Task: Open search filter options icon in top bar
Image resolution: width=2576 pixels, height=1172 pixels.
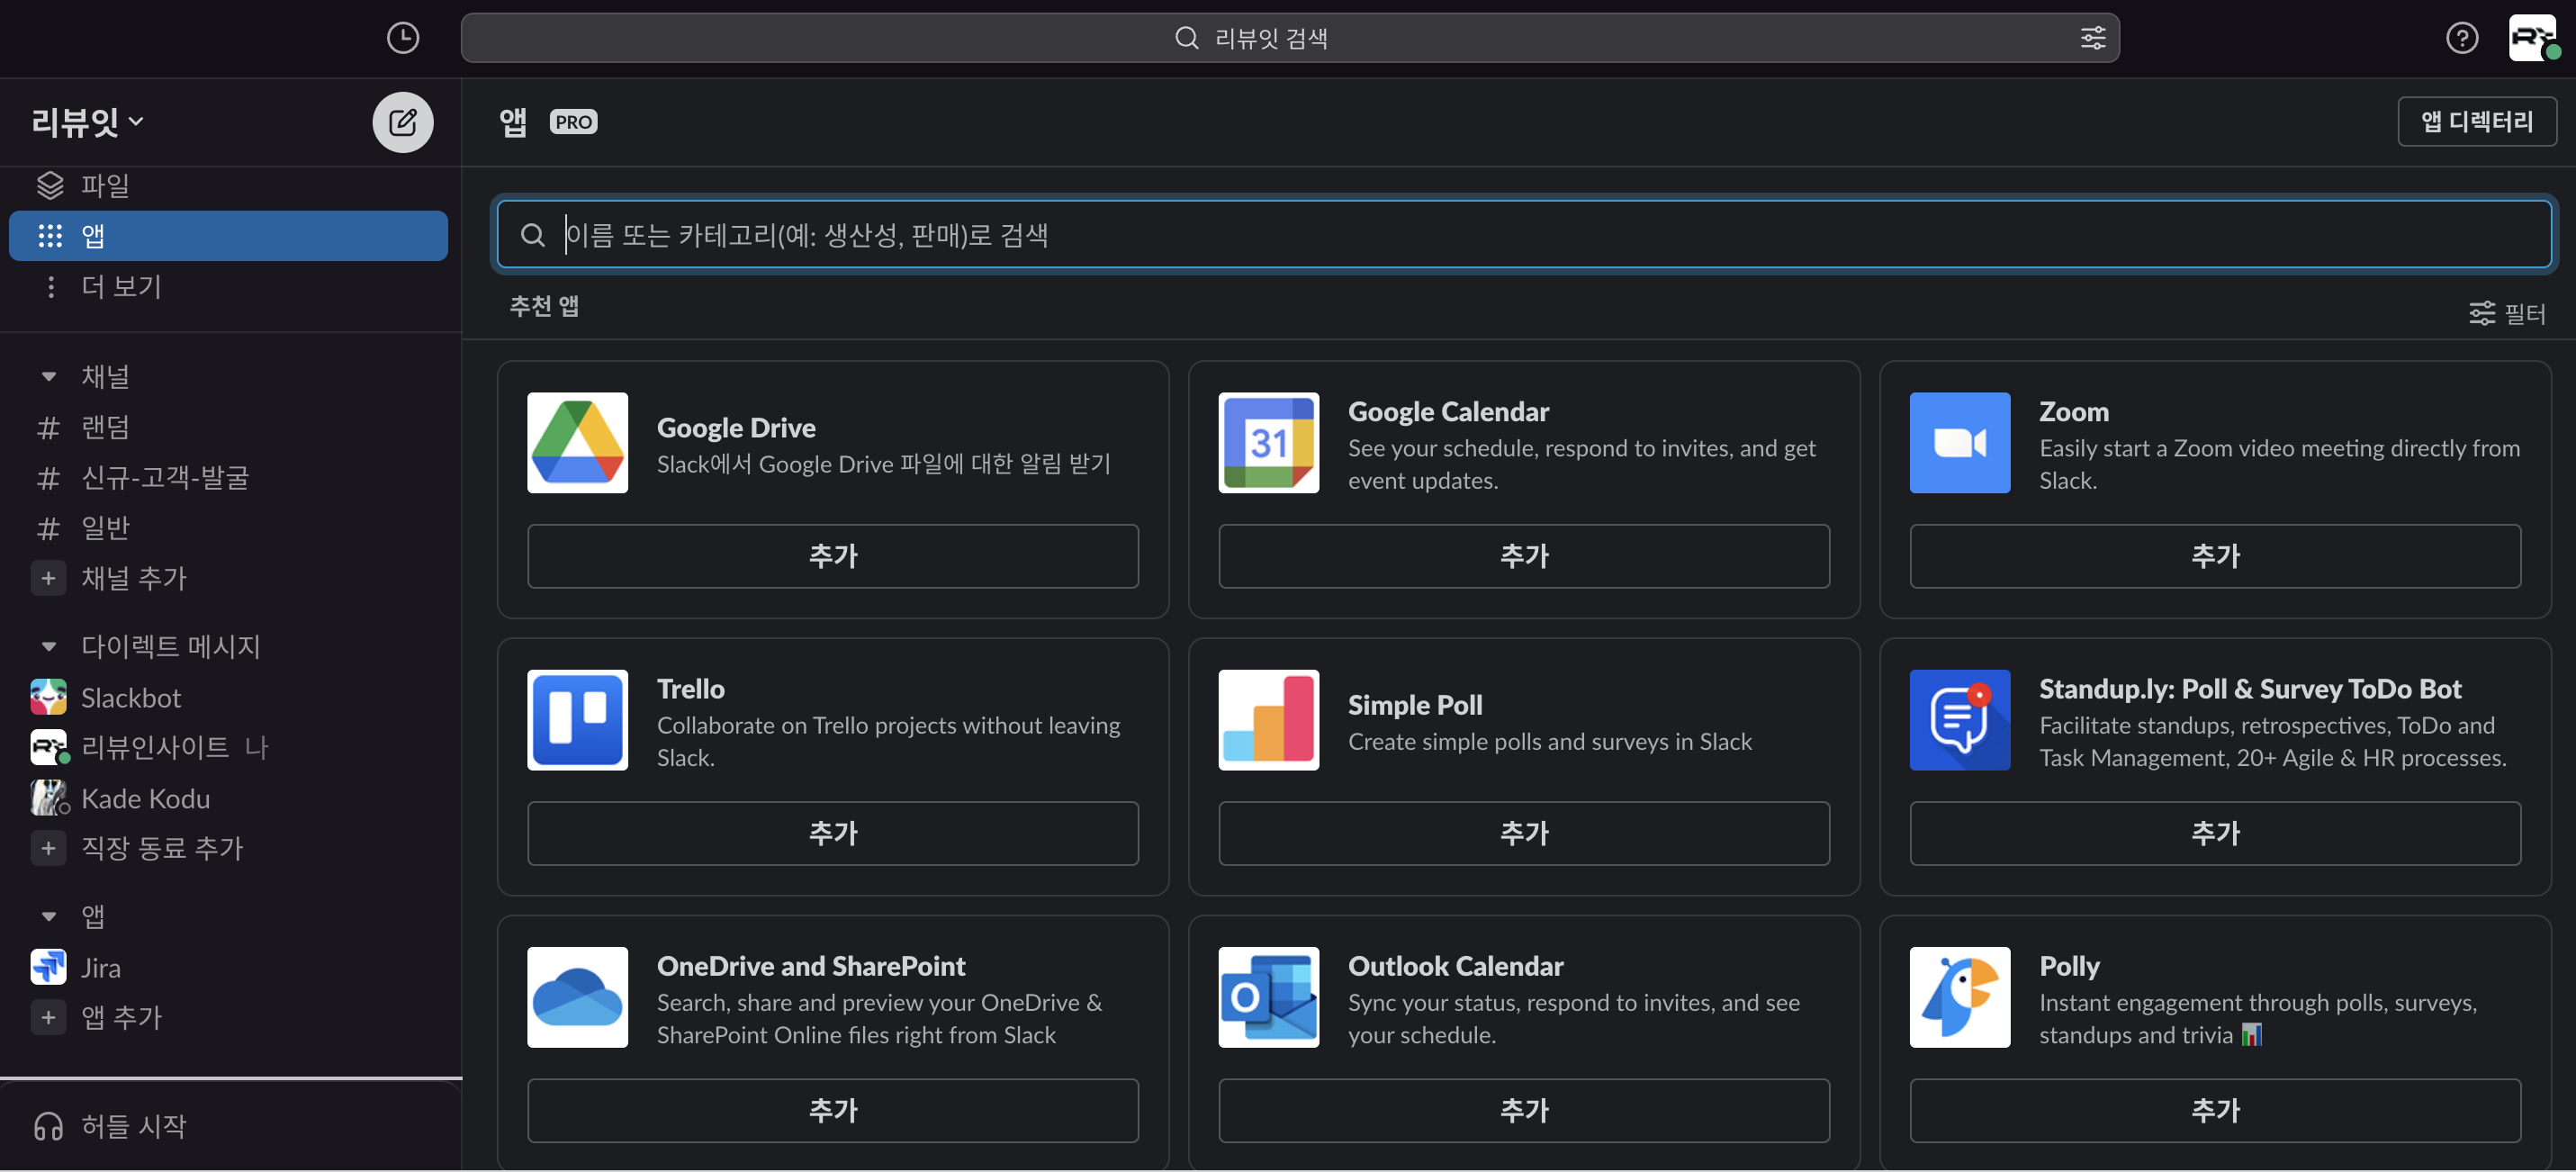Action: 2092,38
